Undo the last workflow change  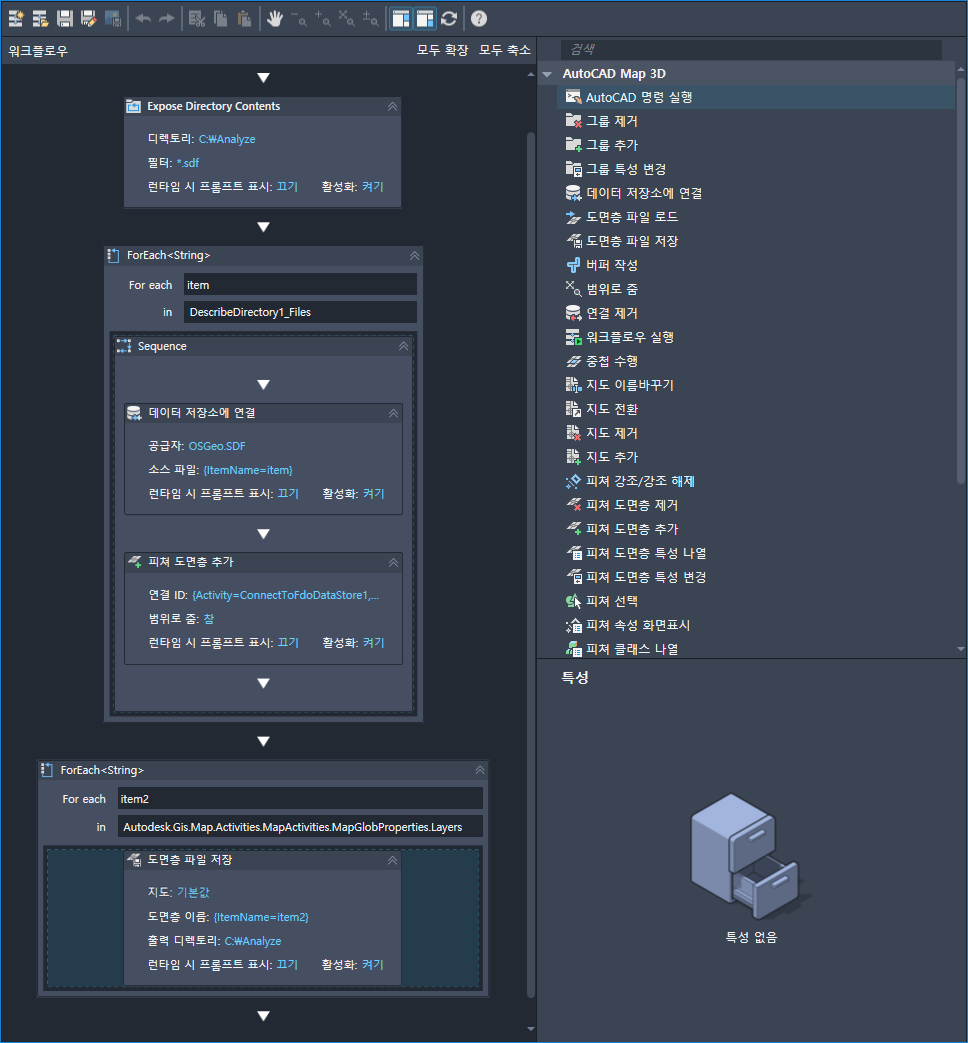click(143, 19)
